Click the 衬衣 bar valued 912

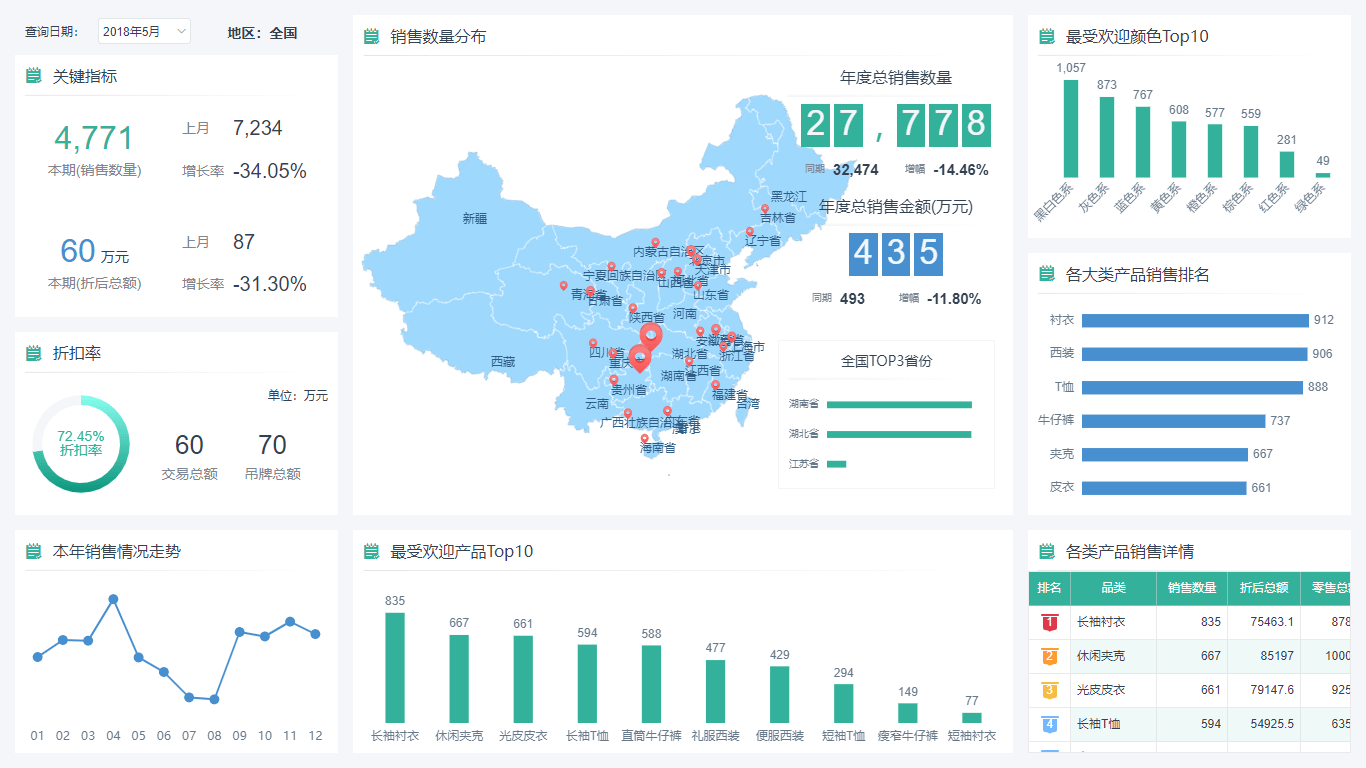1195,321
